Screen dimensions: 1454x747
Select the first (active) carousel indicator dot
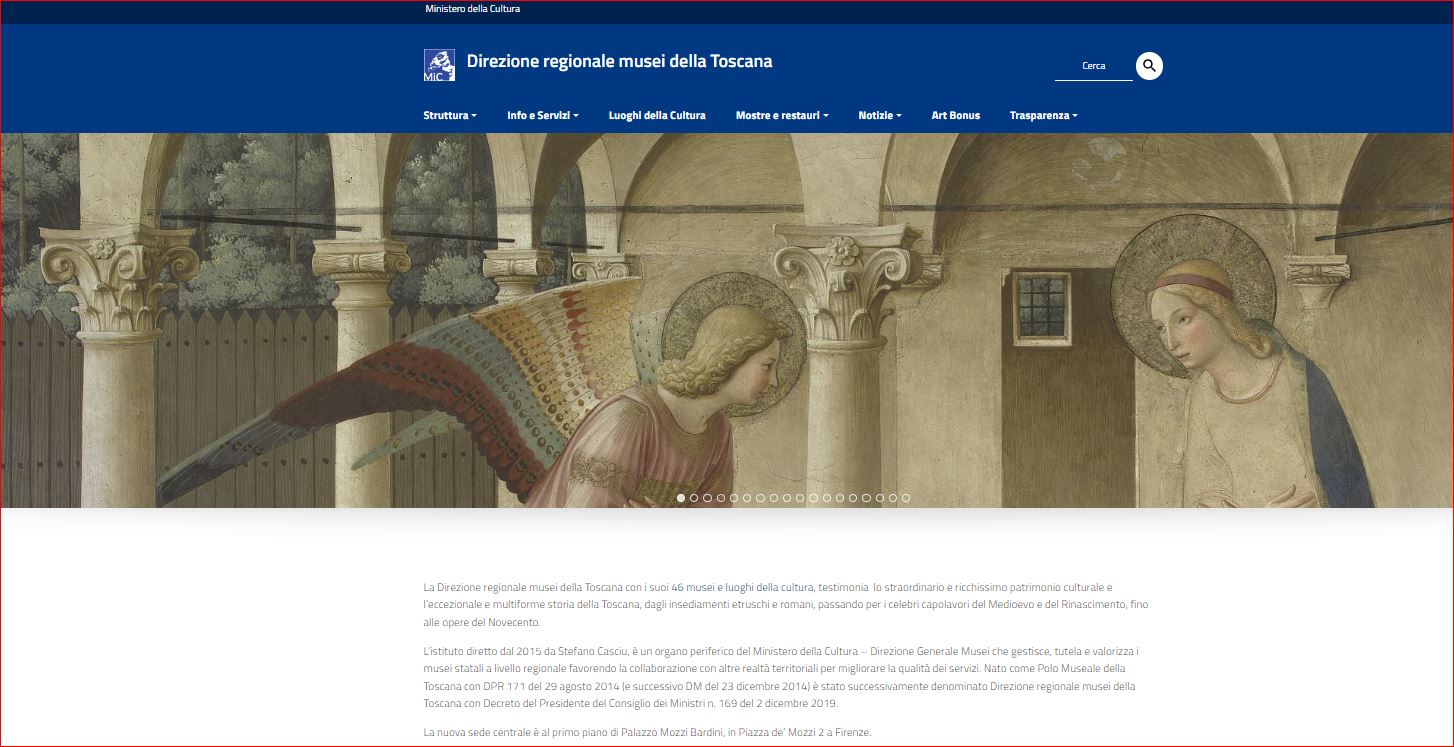681,497
